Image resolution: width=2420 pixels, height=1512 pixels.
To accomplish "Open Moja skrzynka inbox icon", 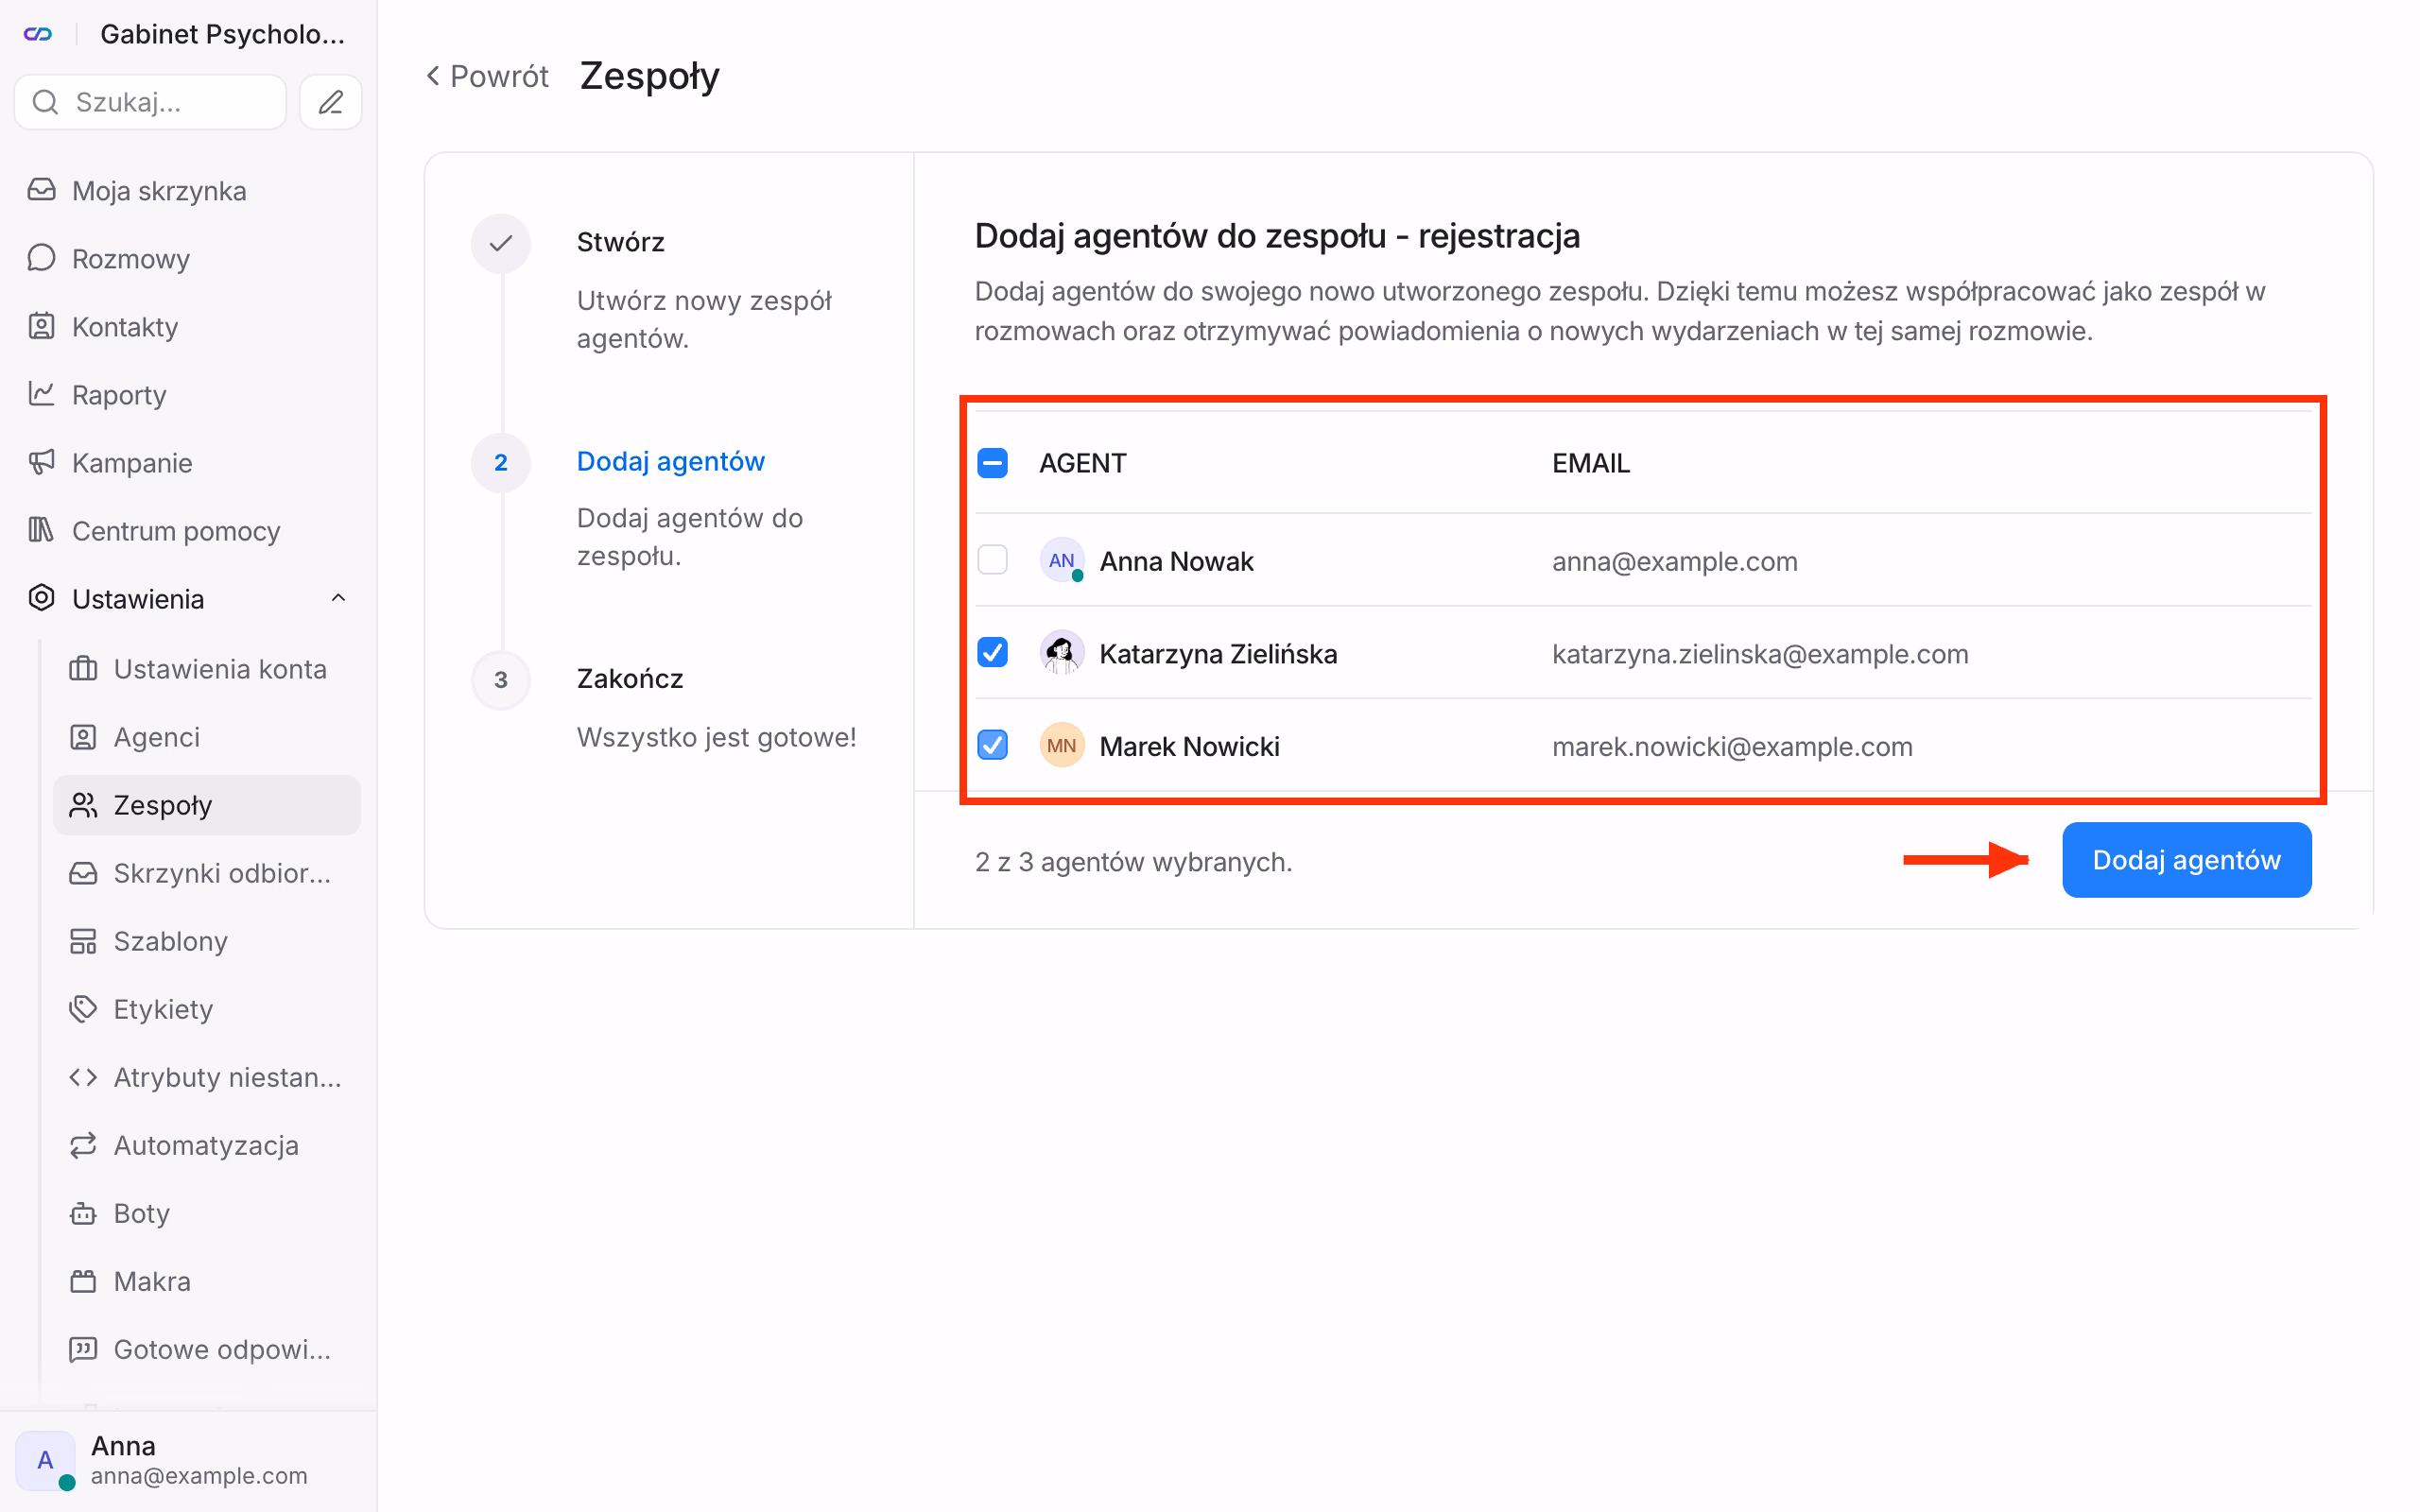I will point(41,190).
